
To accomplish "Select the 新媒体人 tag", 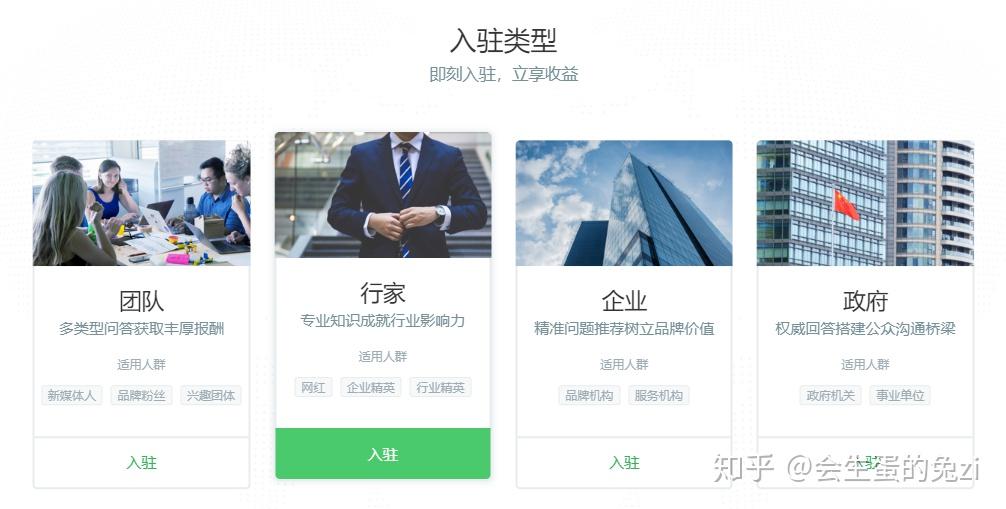I will 72,395.
